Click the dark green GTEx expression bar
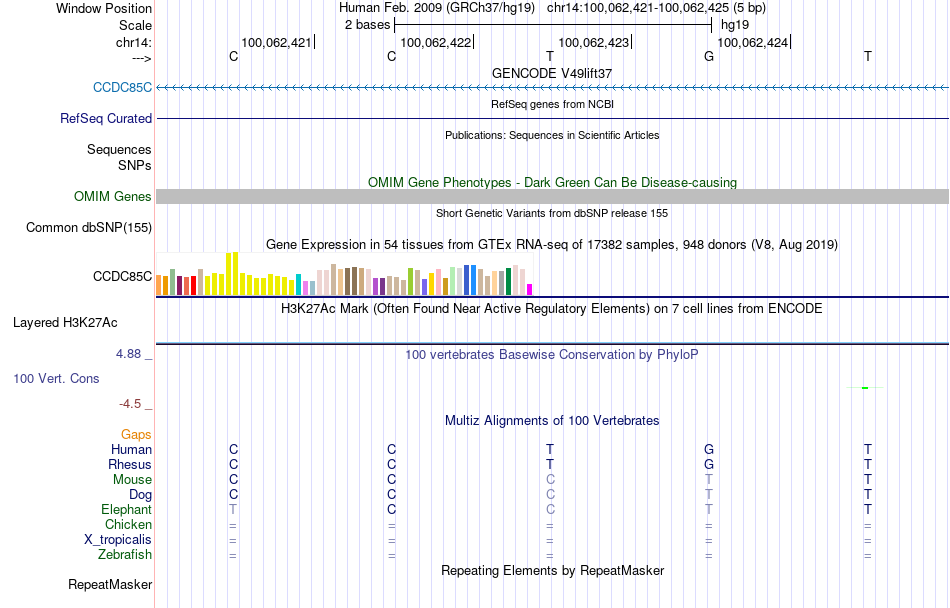 tap(508, 282)
